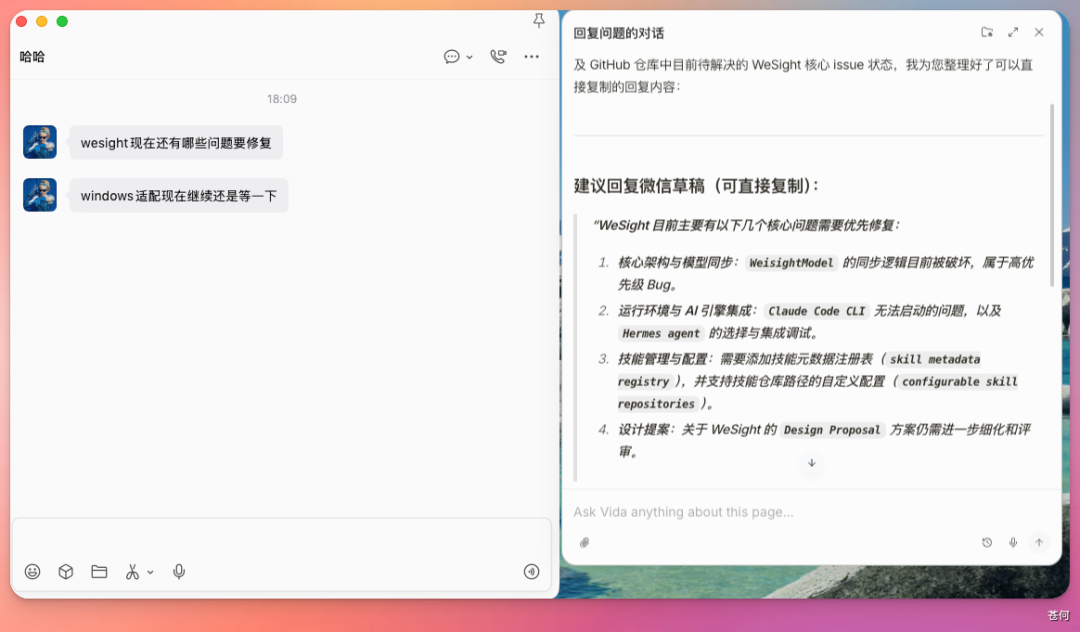Click the Ask Vida anything input field

pos(810,512)
